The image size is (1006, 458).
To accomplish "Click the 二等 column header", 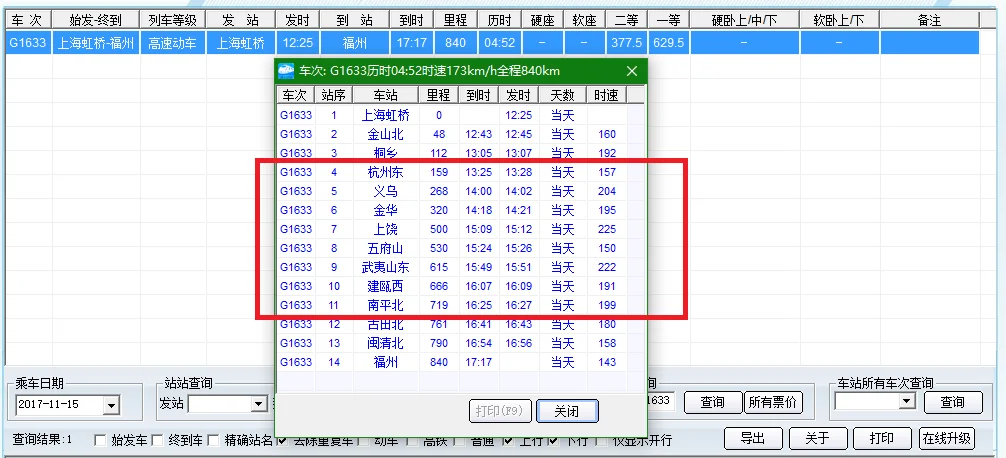I will tap(627, 20).
